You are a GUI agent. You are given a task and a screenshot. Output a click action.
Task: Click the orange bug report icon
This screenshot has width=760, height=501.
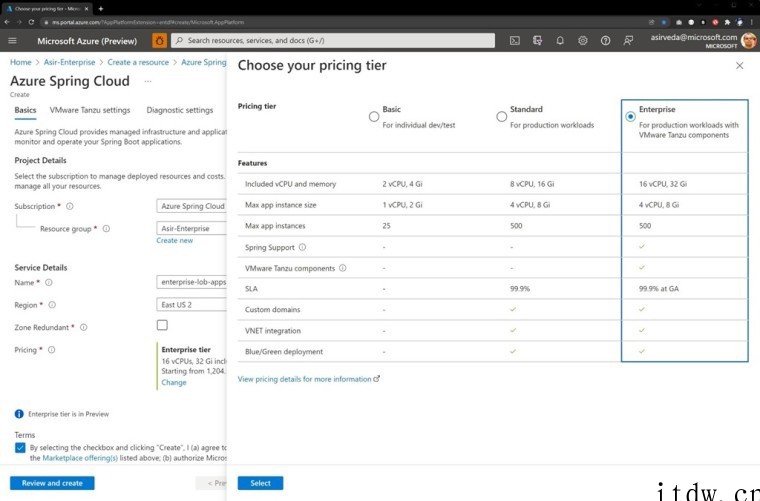tap(159, 40)
